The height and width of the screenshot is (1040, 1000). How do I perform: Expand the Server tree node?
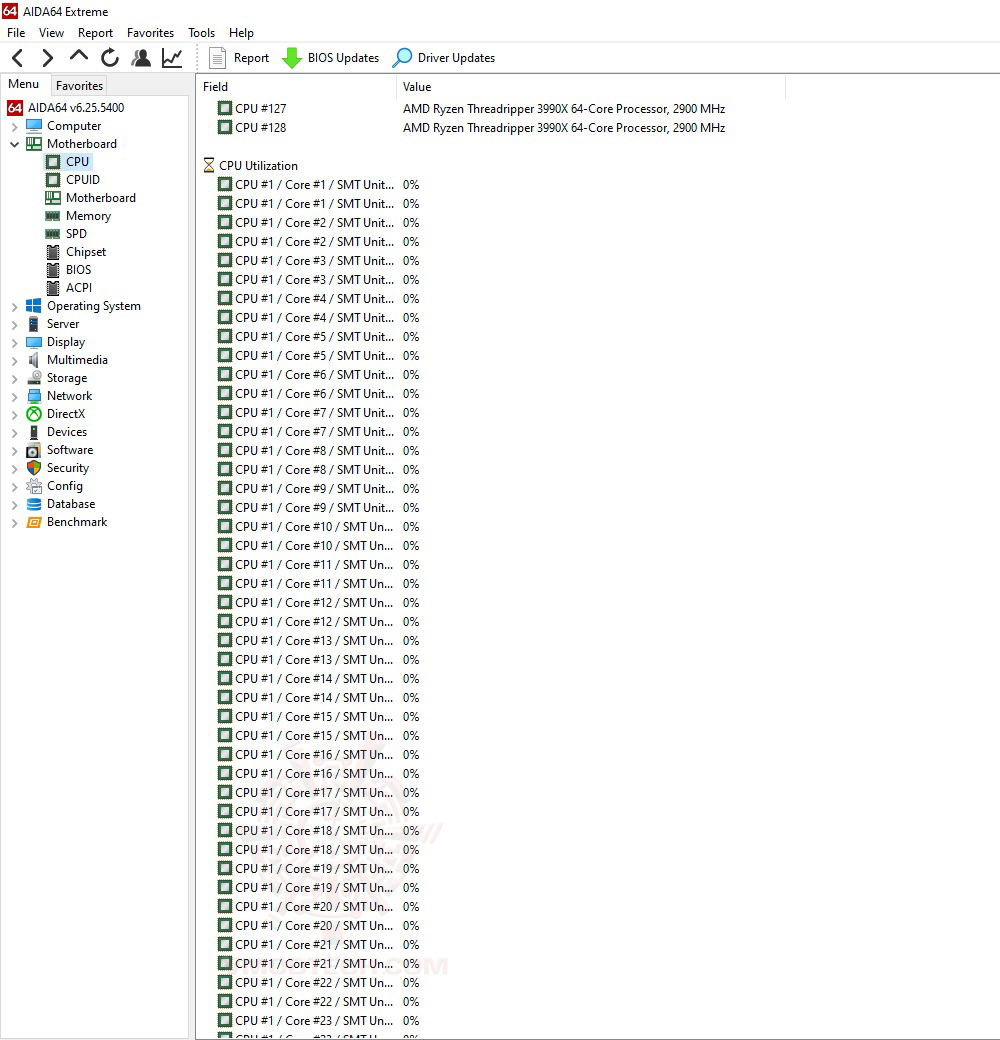(x=15, y=324)
